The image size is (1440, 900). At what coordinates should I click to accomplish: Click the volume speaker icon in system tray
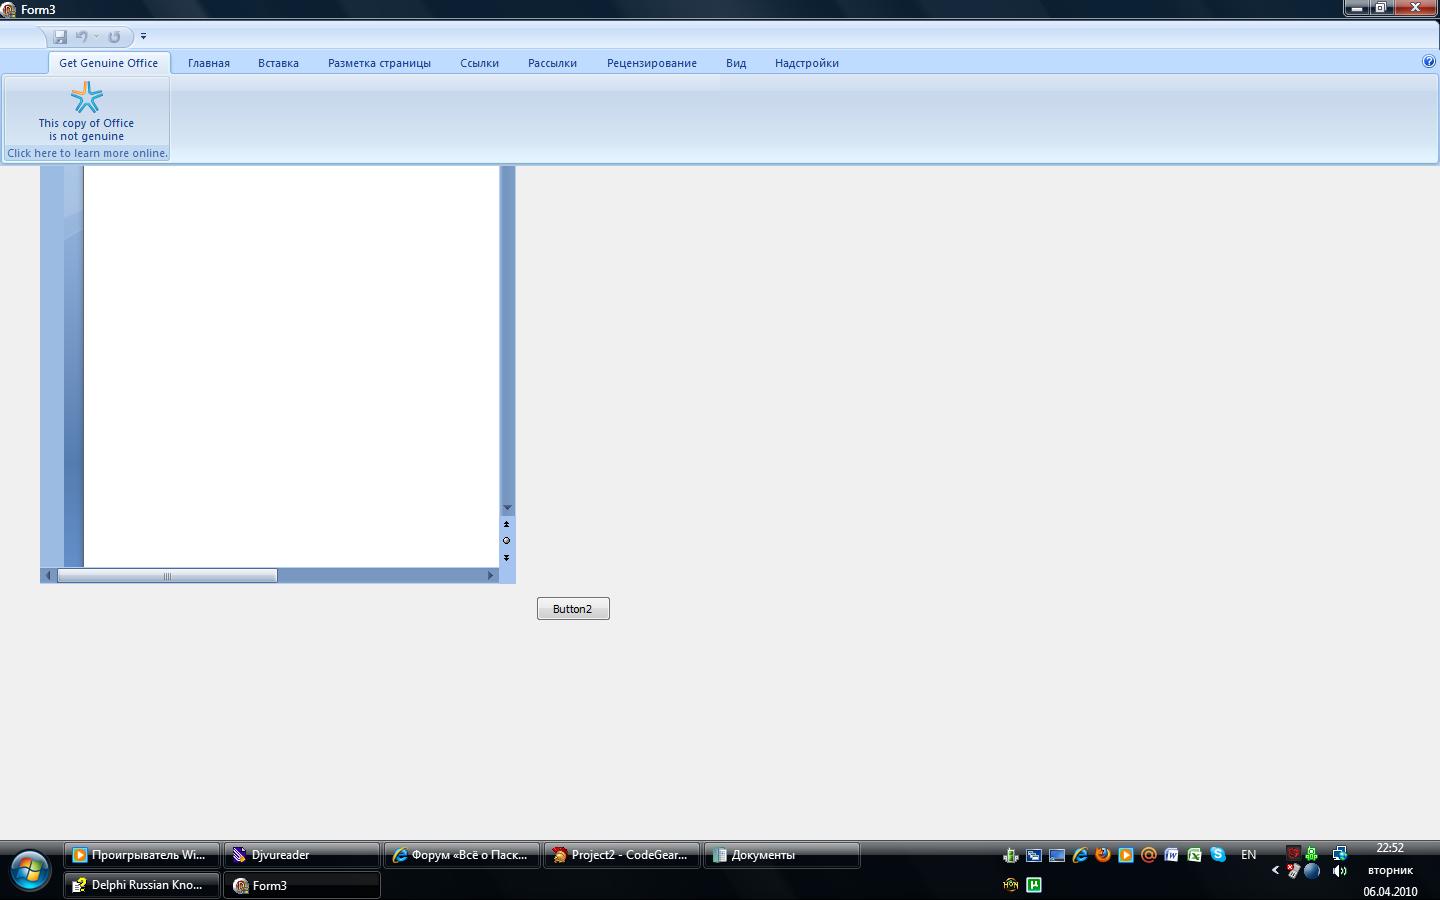1340,871
